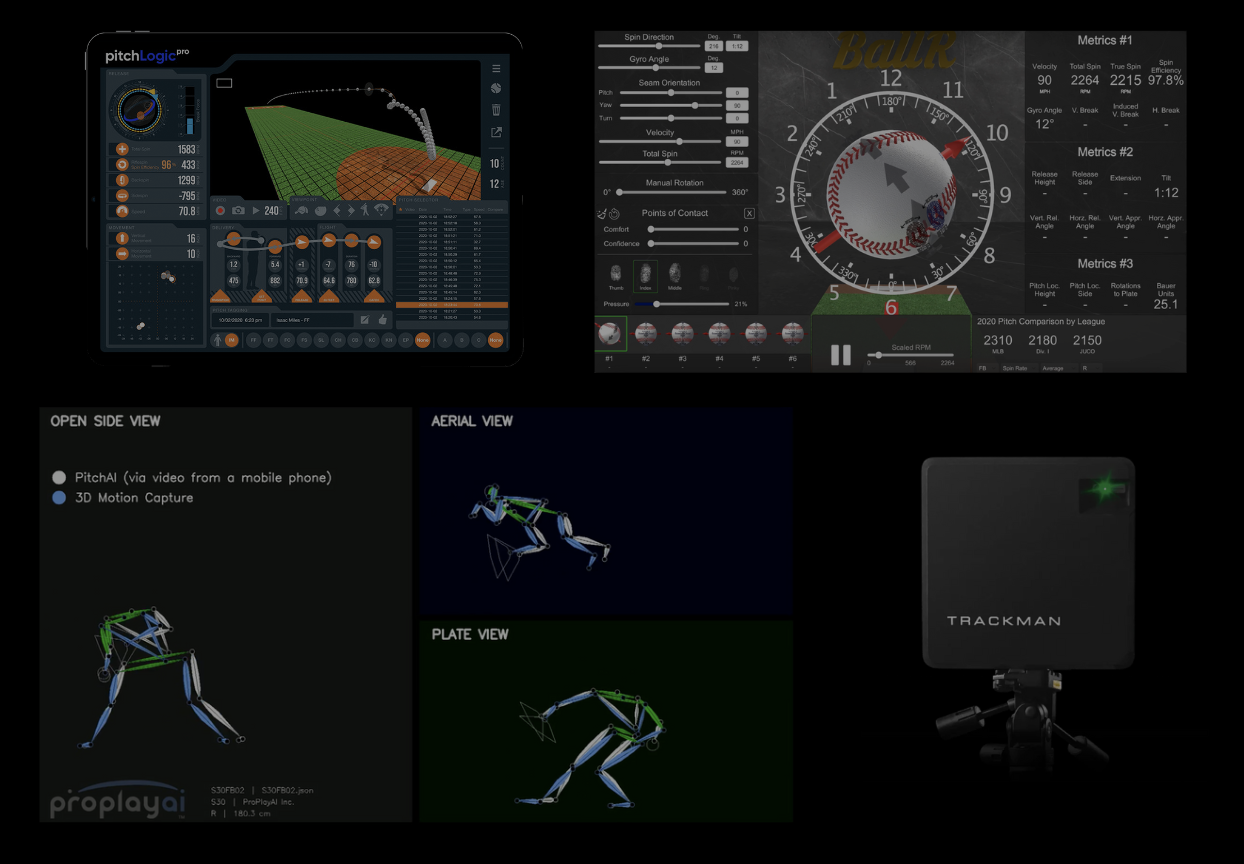Adjust the Comfort slider
Image resolution: width=1244 pixels, height=864 pixels.
(x=693, y=229)
